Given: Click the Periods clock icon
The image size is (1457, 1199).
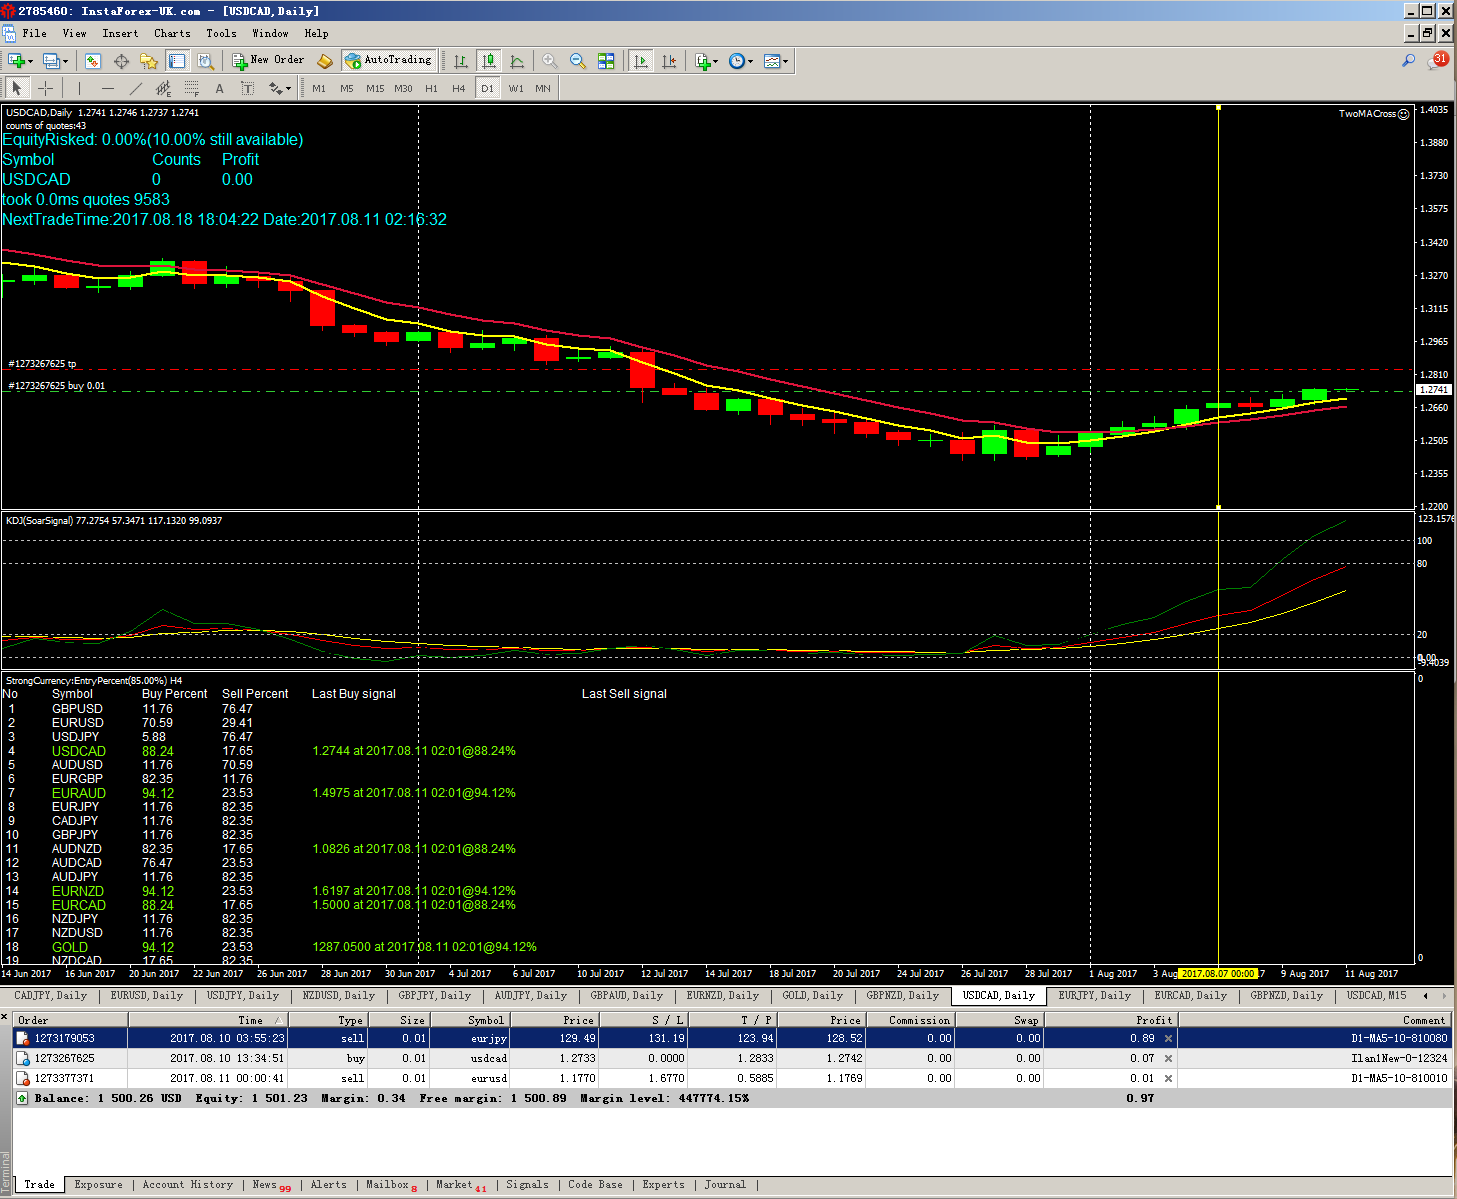Looking at the screenshot, I should [x=737, y=61].
